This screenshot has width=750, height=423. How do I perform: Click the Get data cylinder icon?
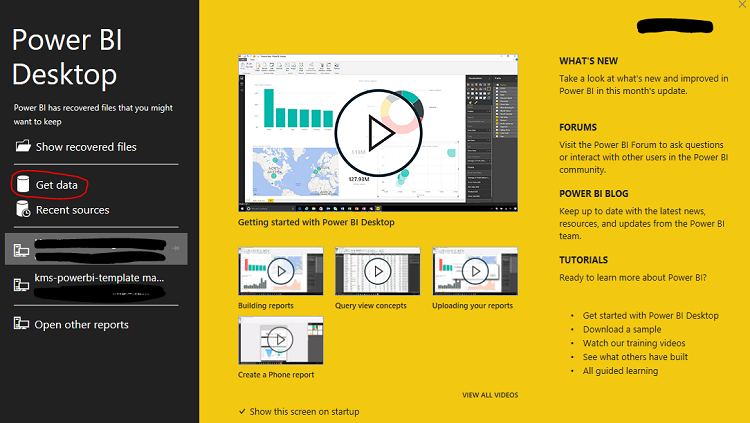tap(22, 184)
